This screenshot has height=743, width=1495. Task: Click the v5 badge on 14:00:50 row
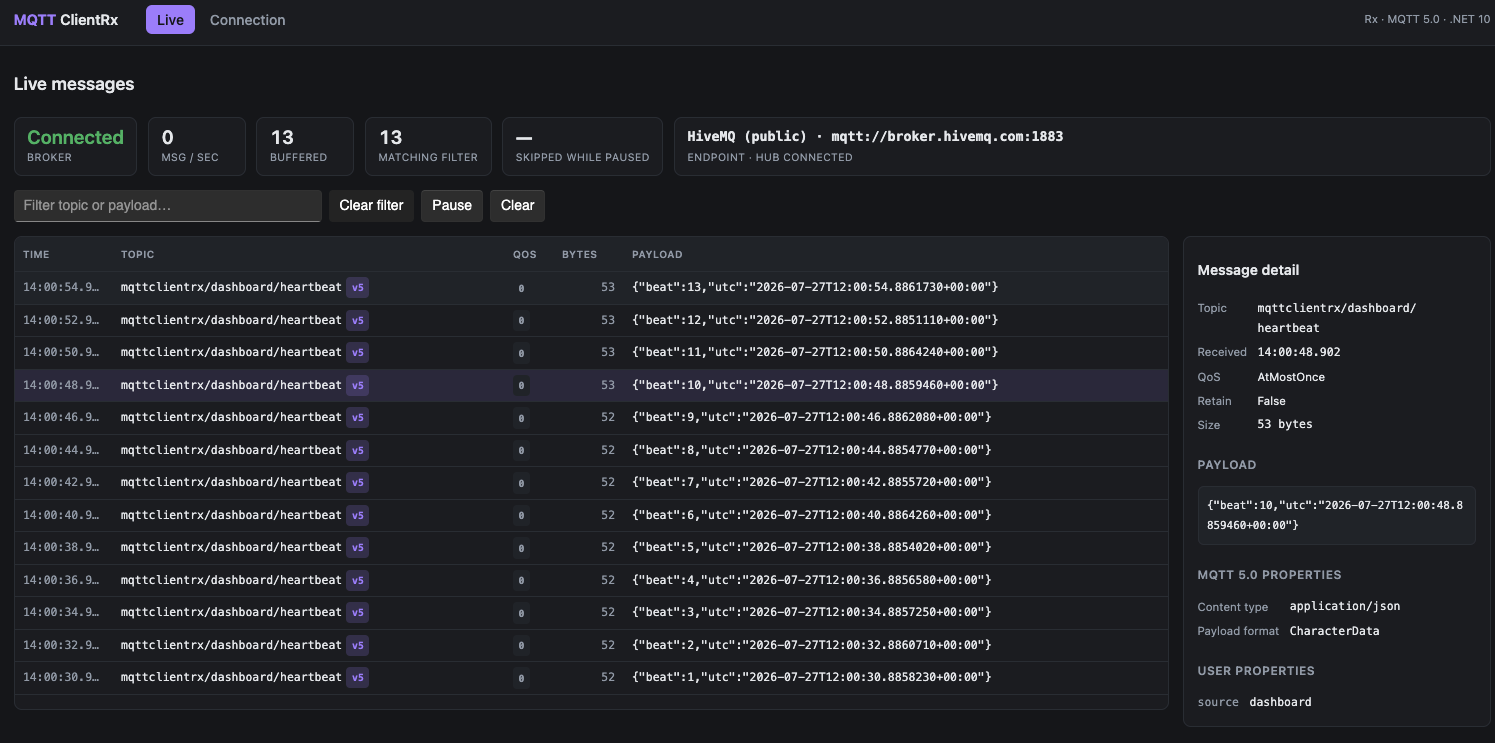point(358,353)
